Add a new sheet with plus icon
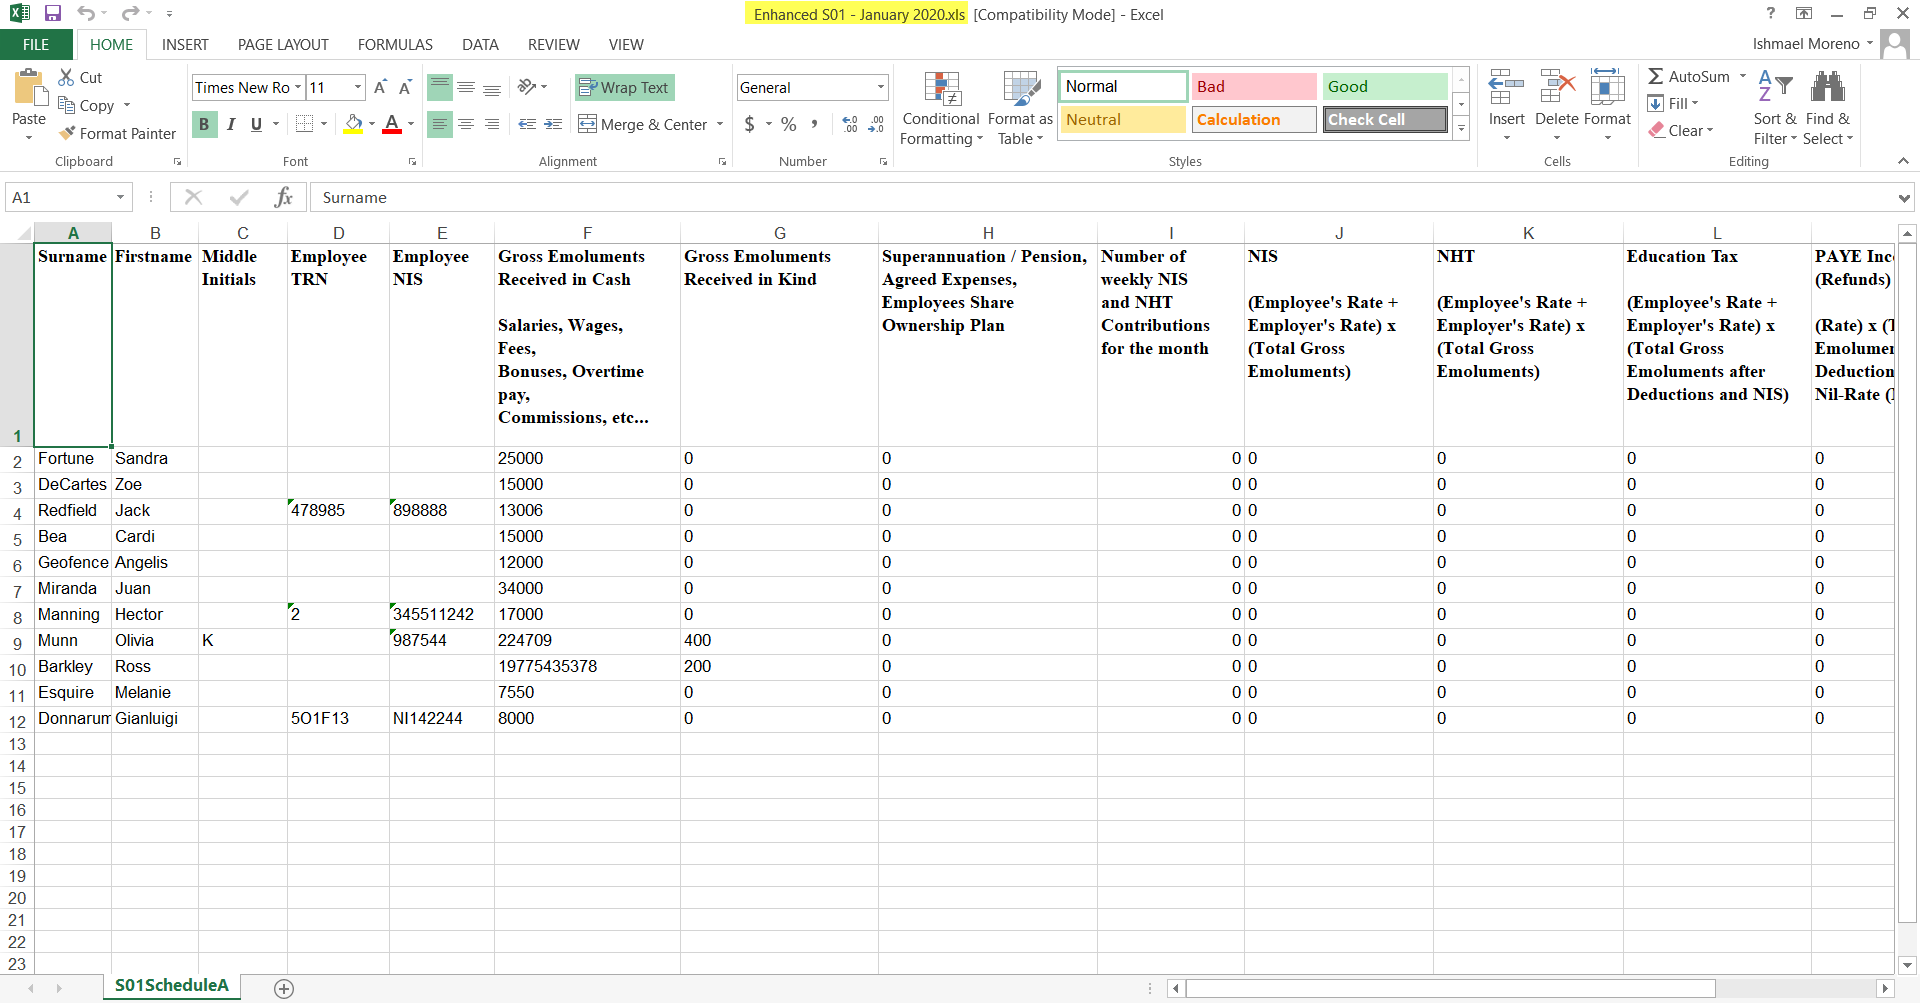This screenshot has height=1003, width=1920. coord(284,988)
